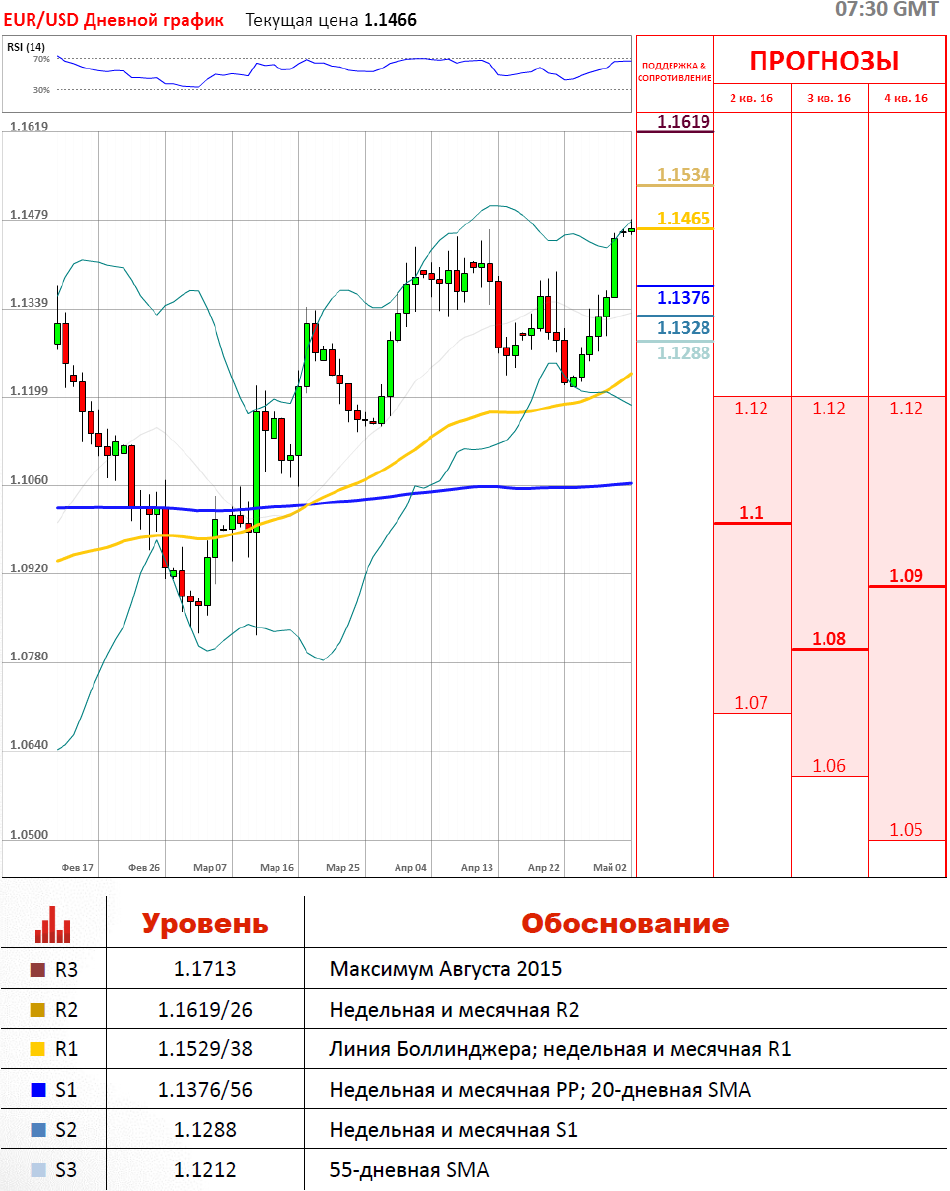
Task: Click the RSI 70% level label
Action: pyautogui.click(x=41, y=59)
